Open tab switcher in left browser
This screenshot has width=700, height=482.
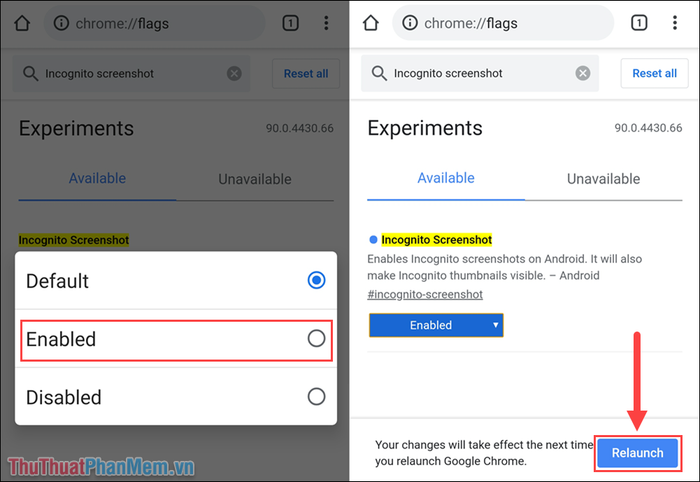tap(290, 23)
